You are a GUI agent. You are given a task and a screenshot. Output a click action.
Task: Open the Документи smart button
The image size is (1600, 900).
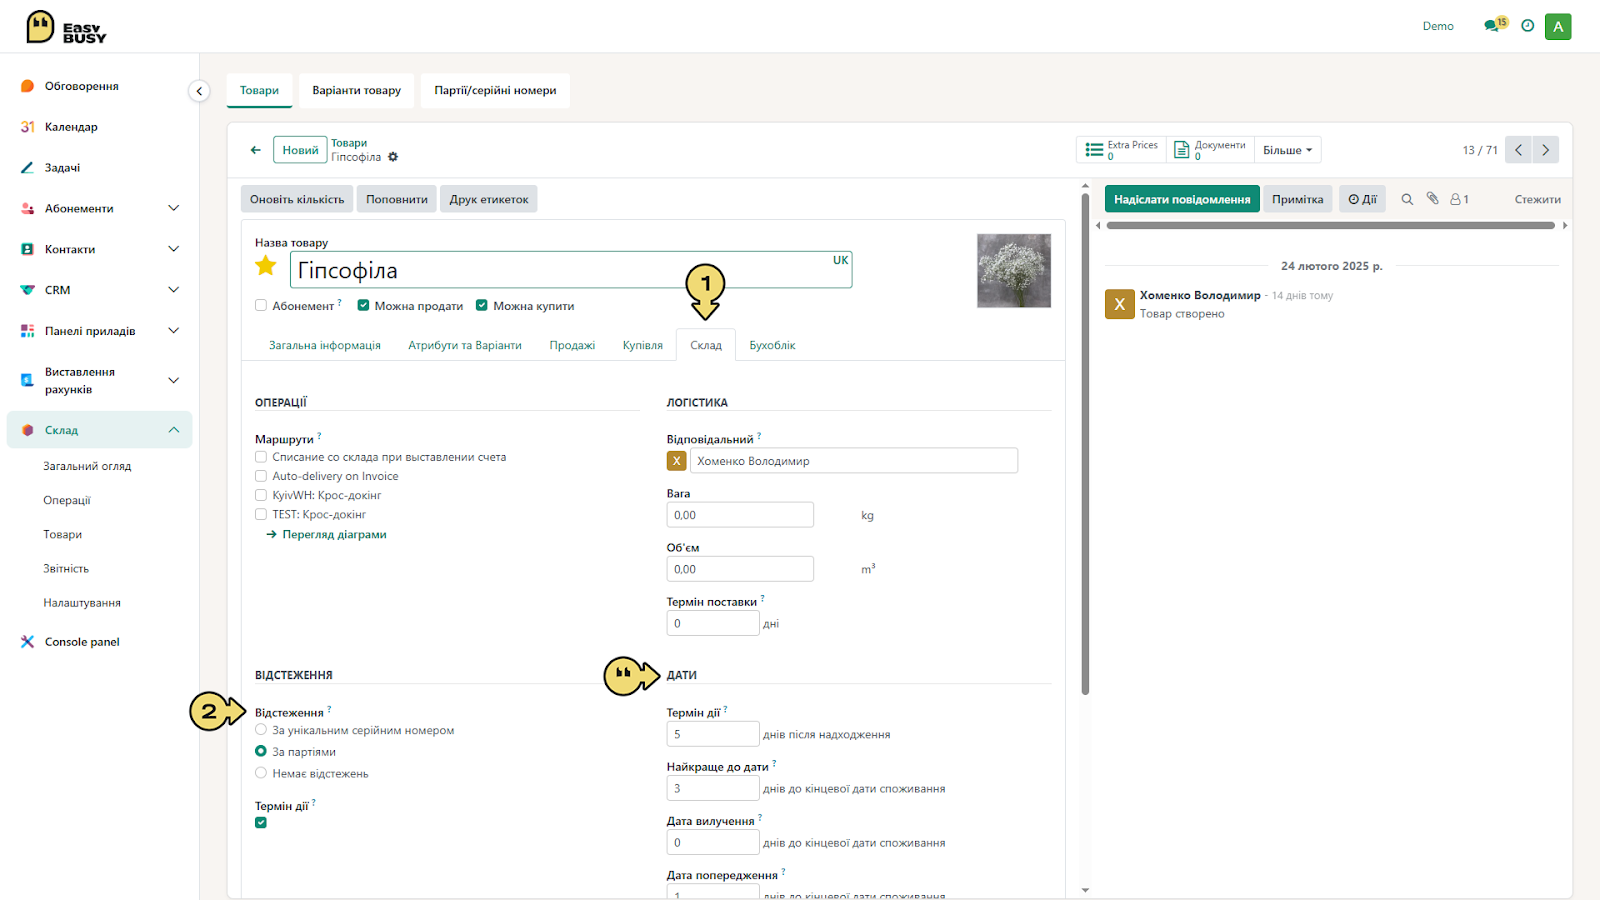(x=1210, y=150)
